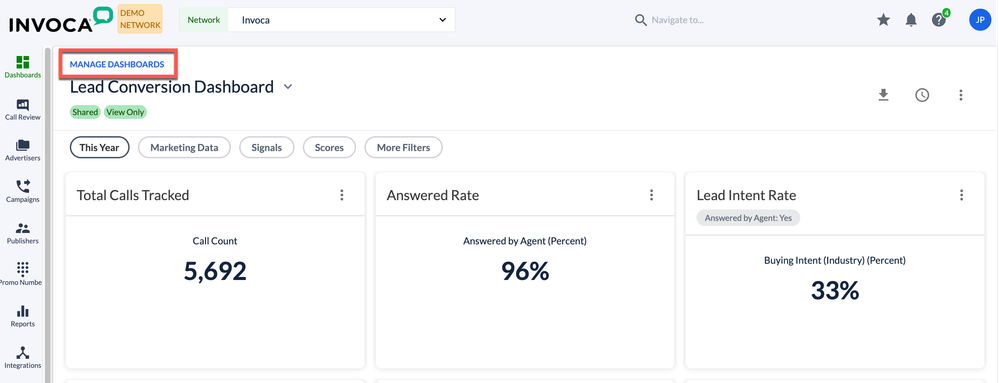Click the Lead Conversion Dashboard title
999x383 pixels.
click(172, 87)
